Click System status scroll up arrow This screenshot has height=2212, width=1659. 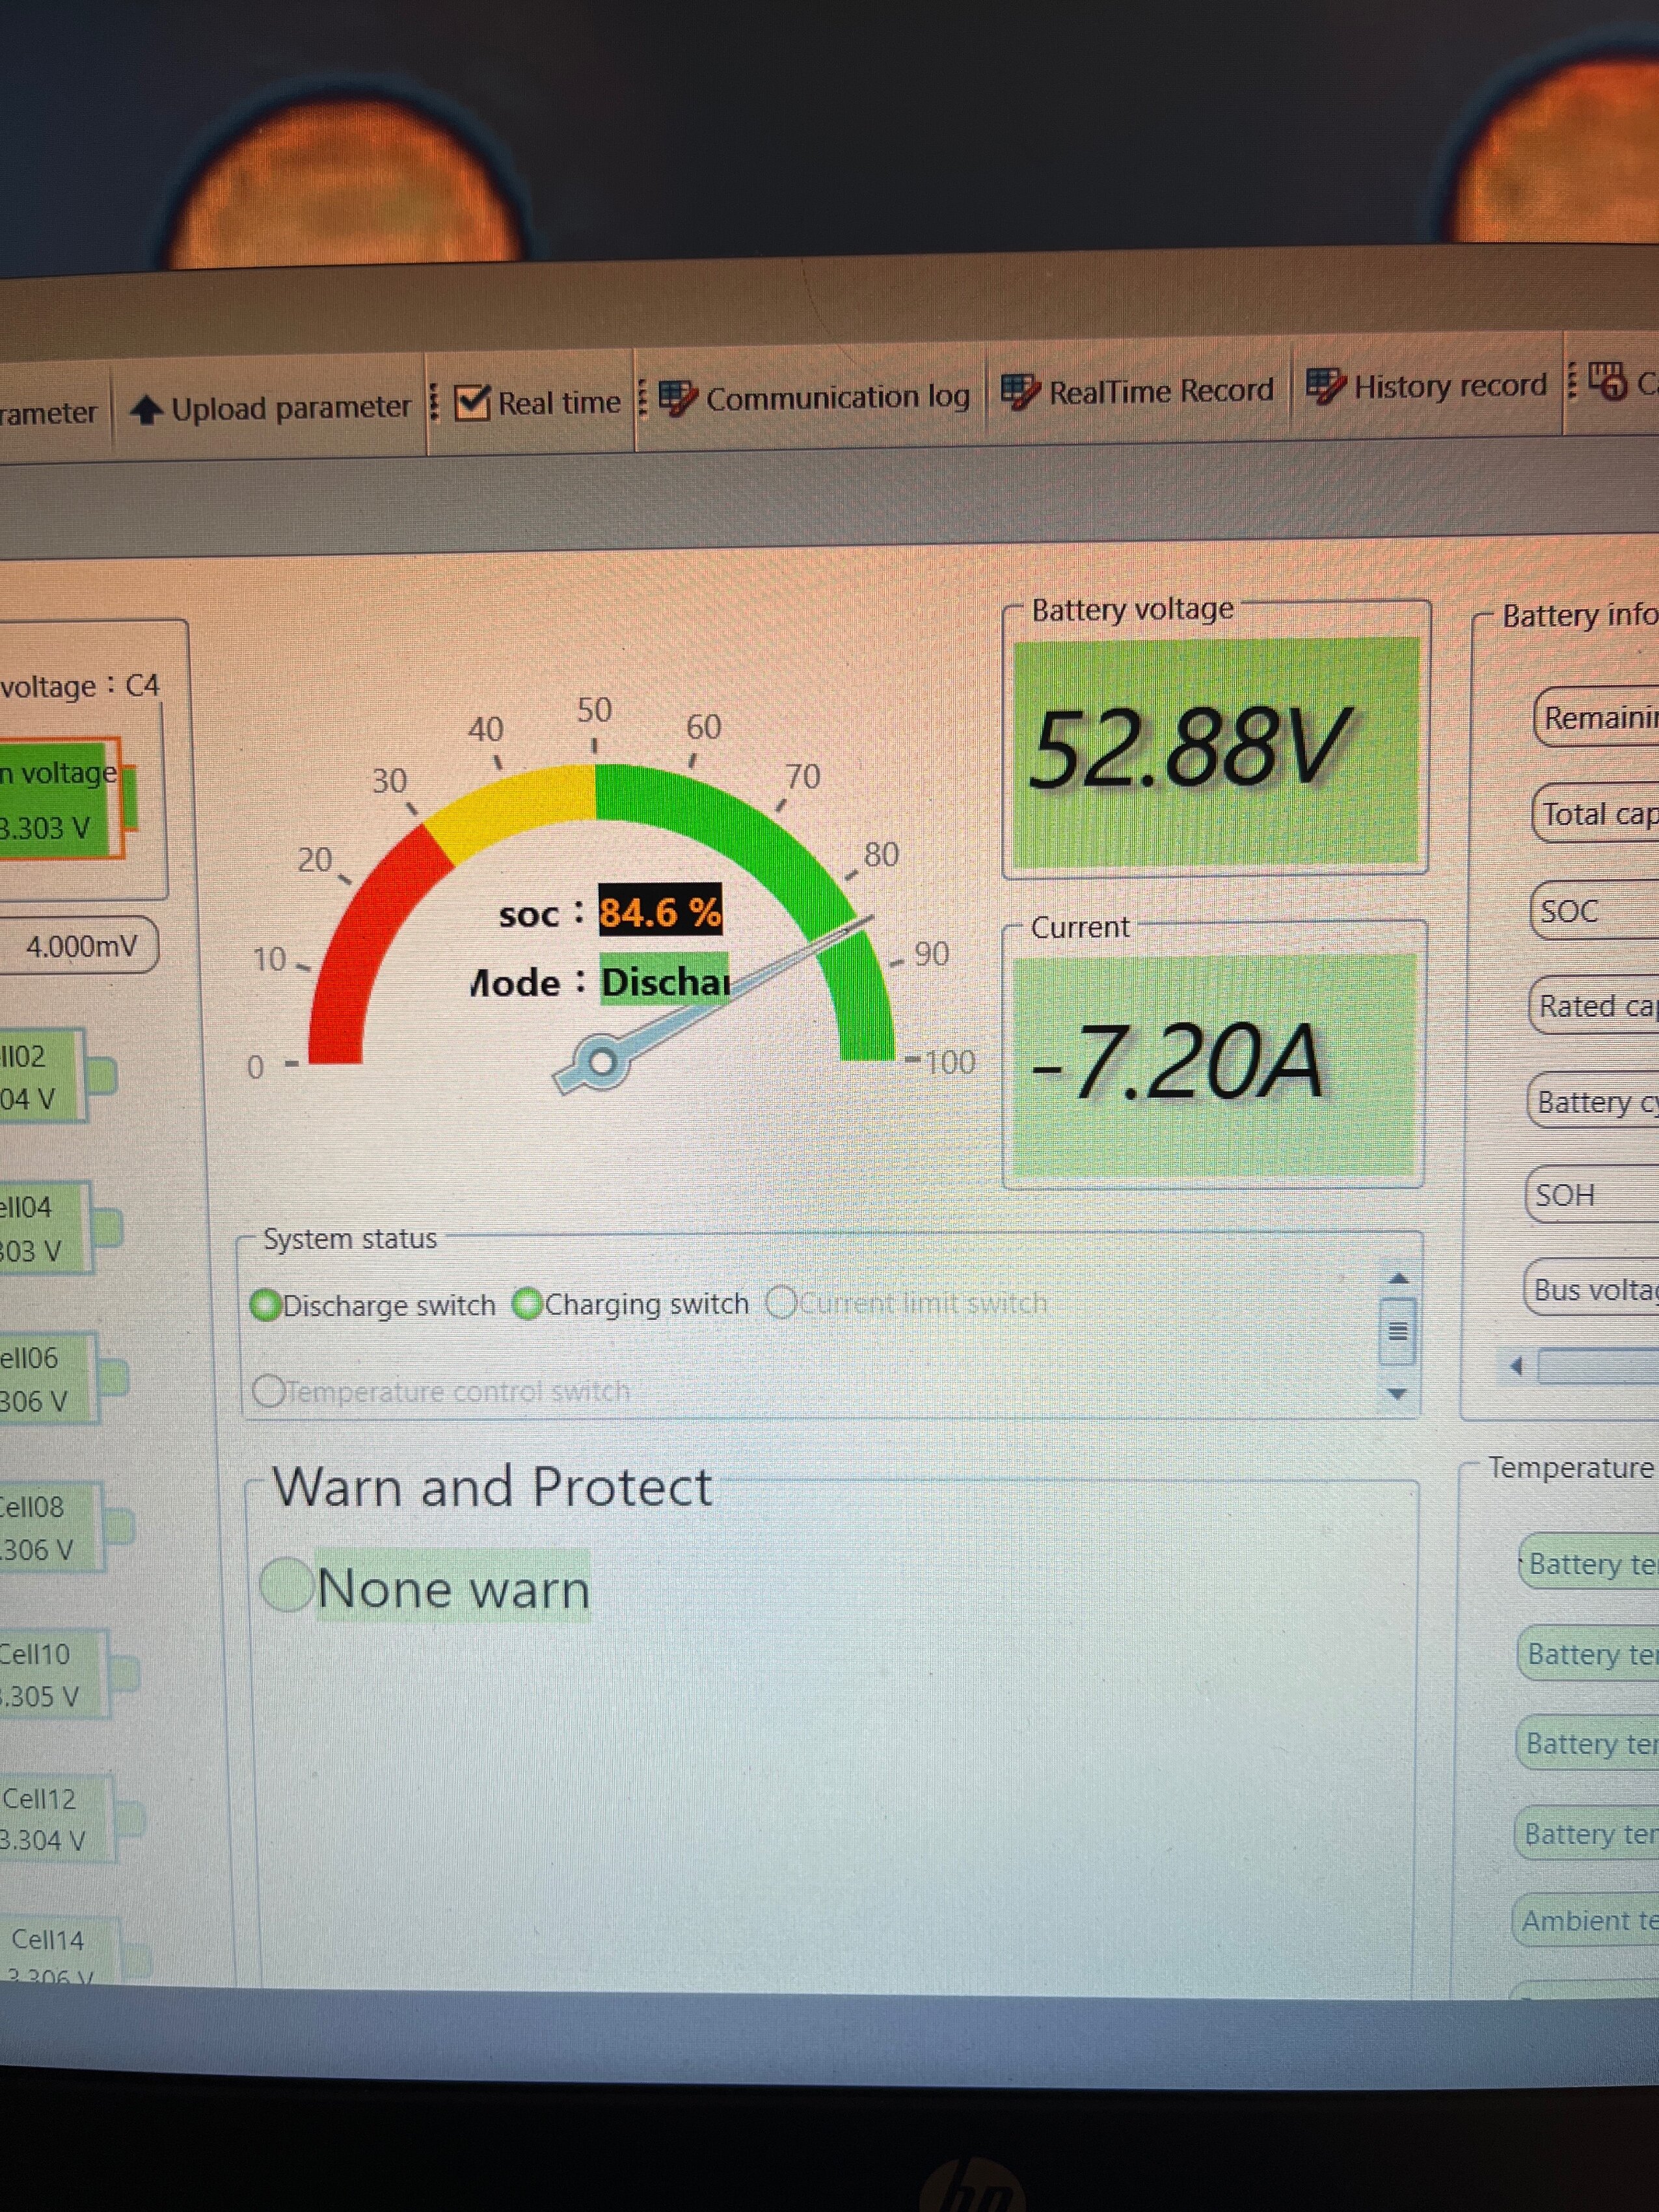click(1399, 1278)
